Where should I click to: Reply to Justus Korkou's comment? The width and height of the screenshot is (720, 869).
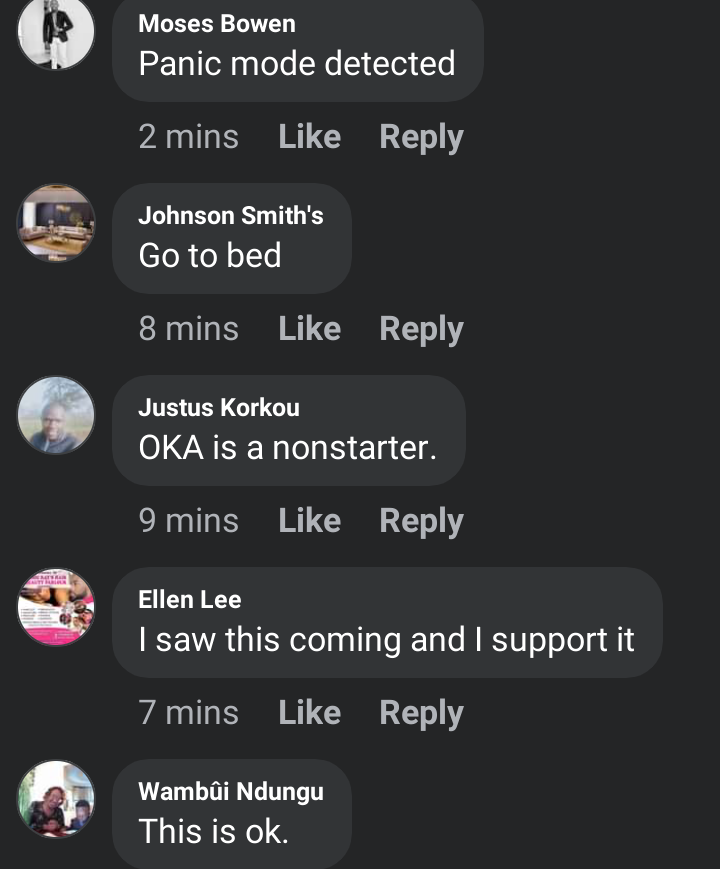(421, 521)
